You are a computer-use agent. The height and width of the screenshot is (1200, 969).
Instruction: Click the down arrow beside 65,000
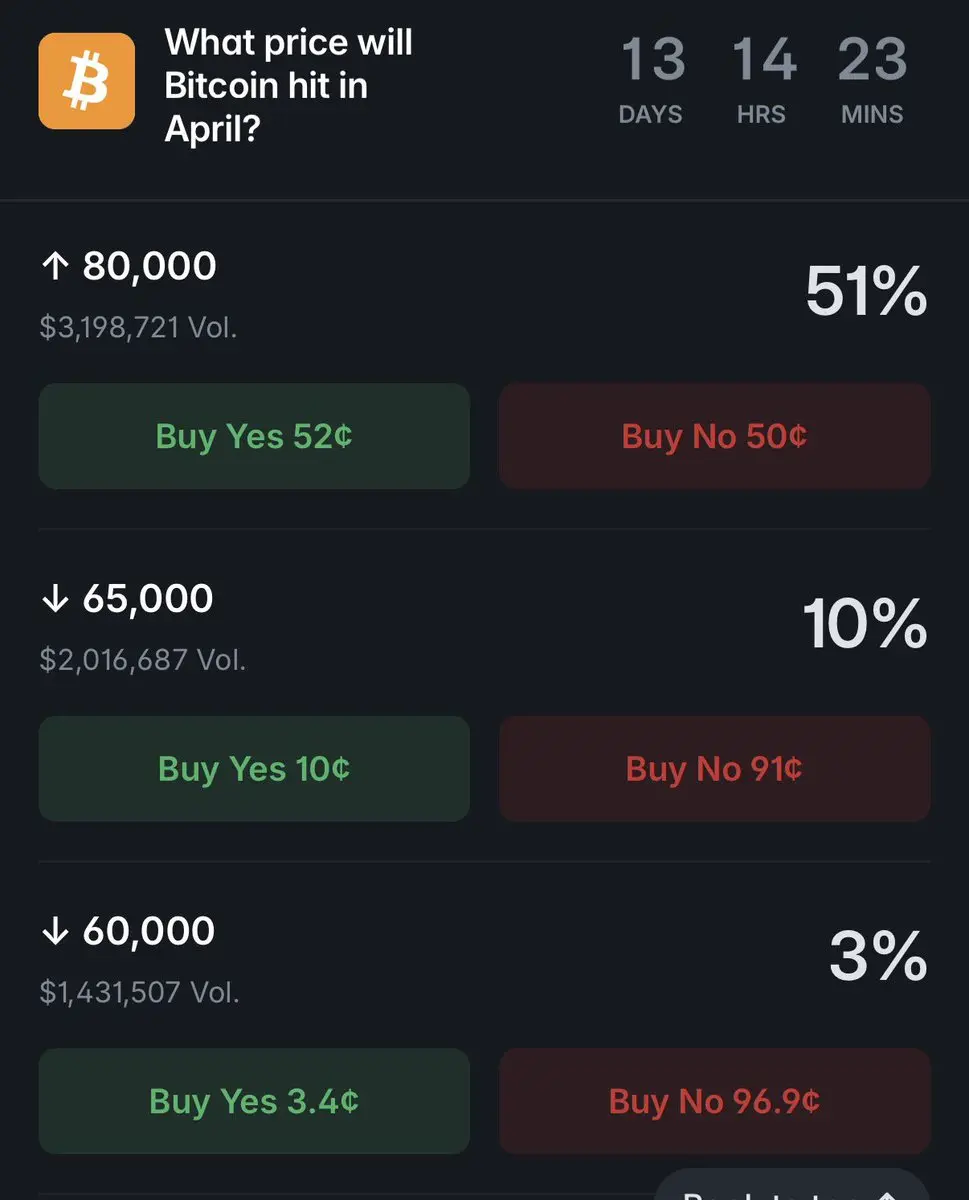[x=55, y=599]
